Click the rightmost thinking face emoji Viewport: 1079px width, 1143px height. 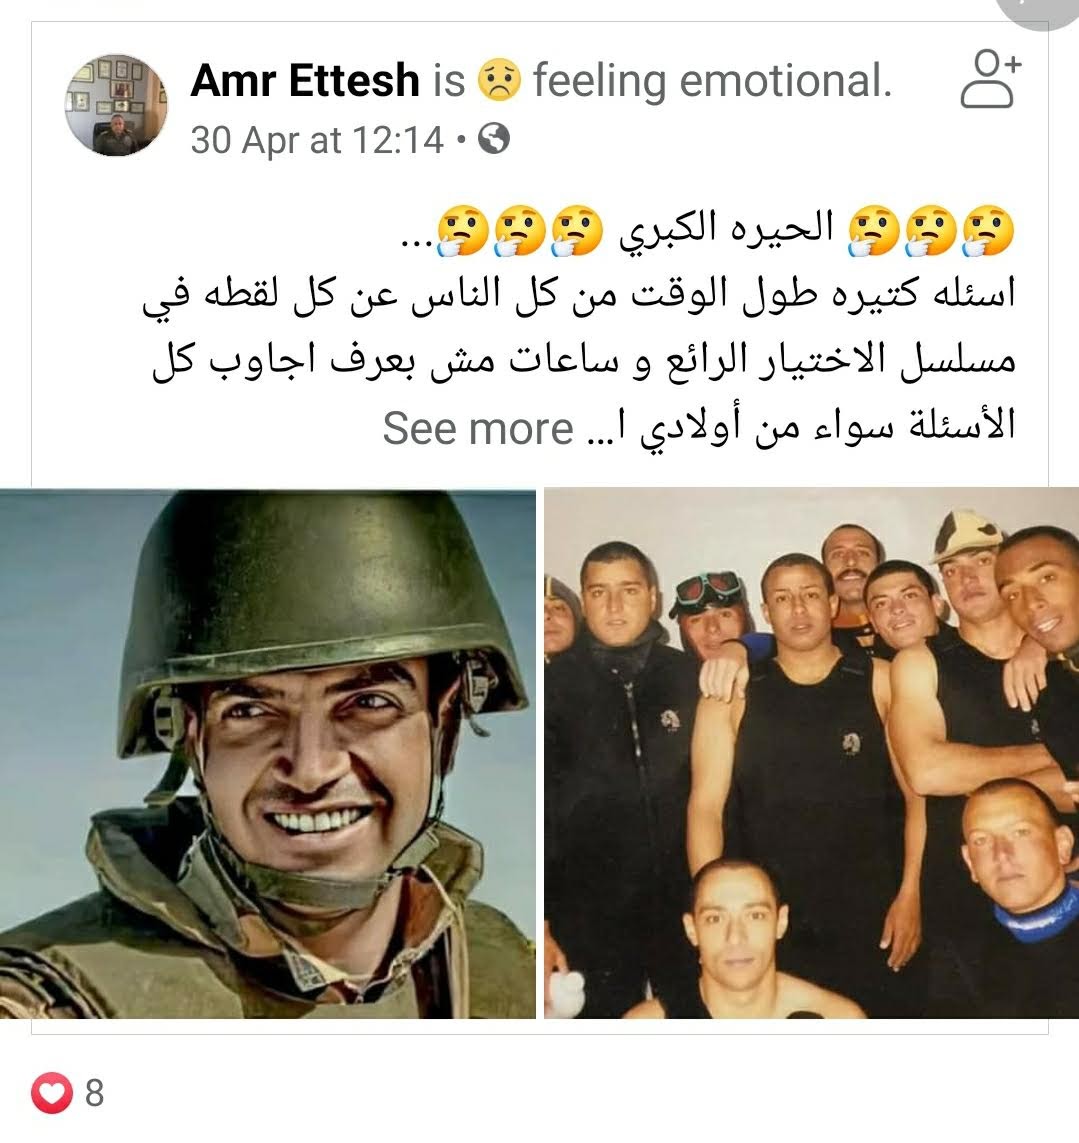tap(989, 230)
